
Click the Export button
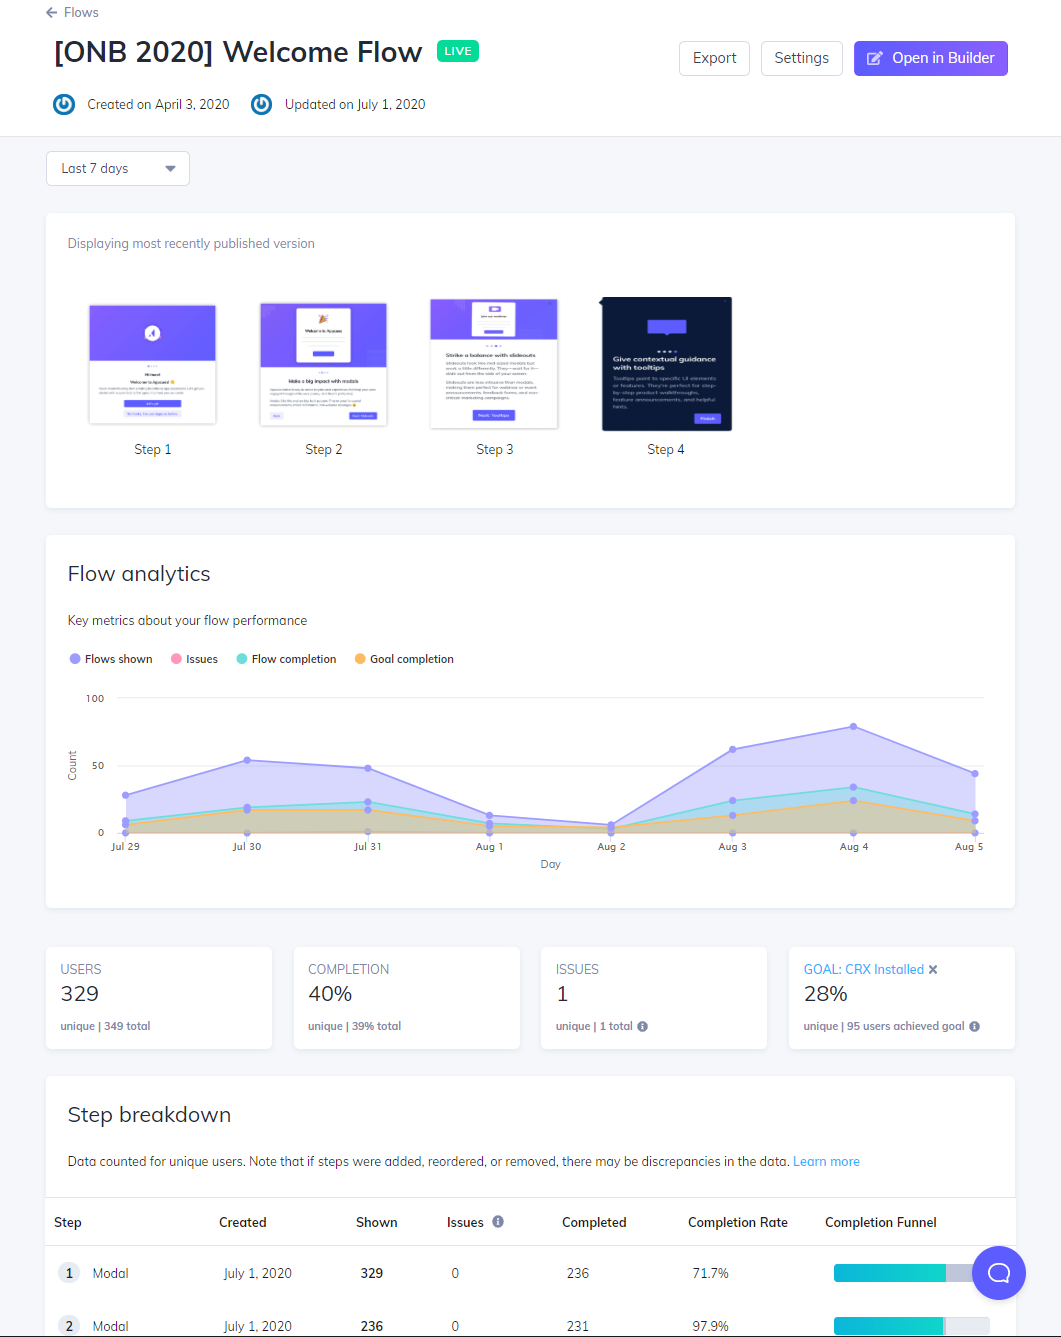[x=714, y=58]
